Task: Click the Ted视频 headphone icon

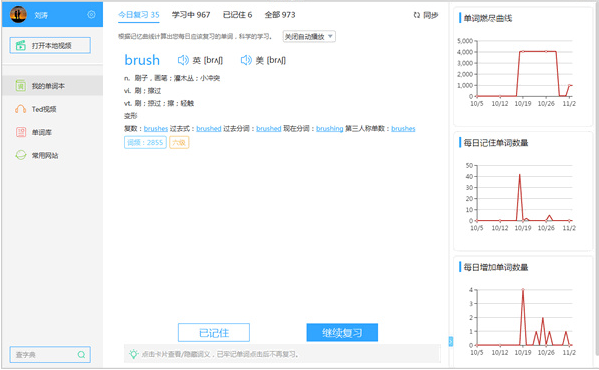Action: pos(21,109)
